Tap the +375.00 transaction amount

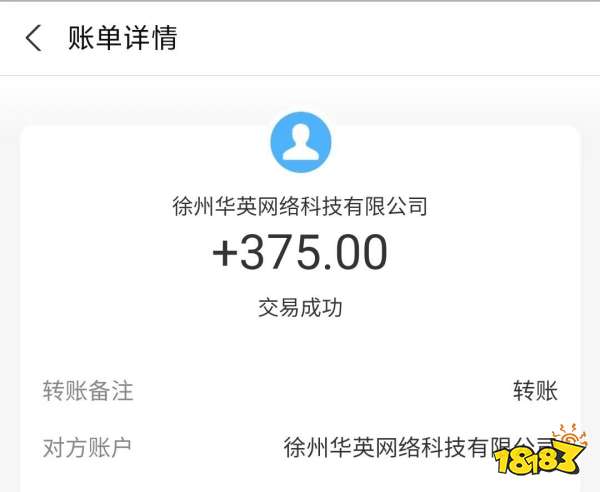300,253
